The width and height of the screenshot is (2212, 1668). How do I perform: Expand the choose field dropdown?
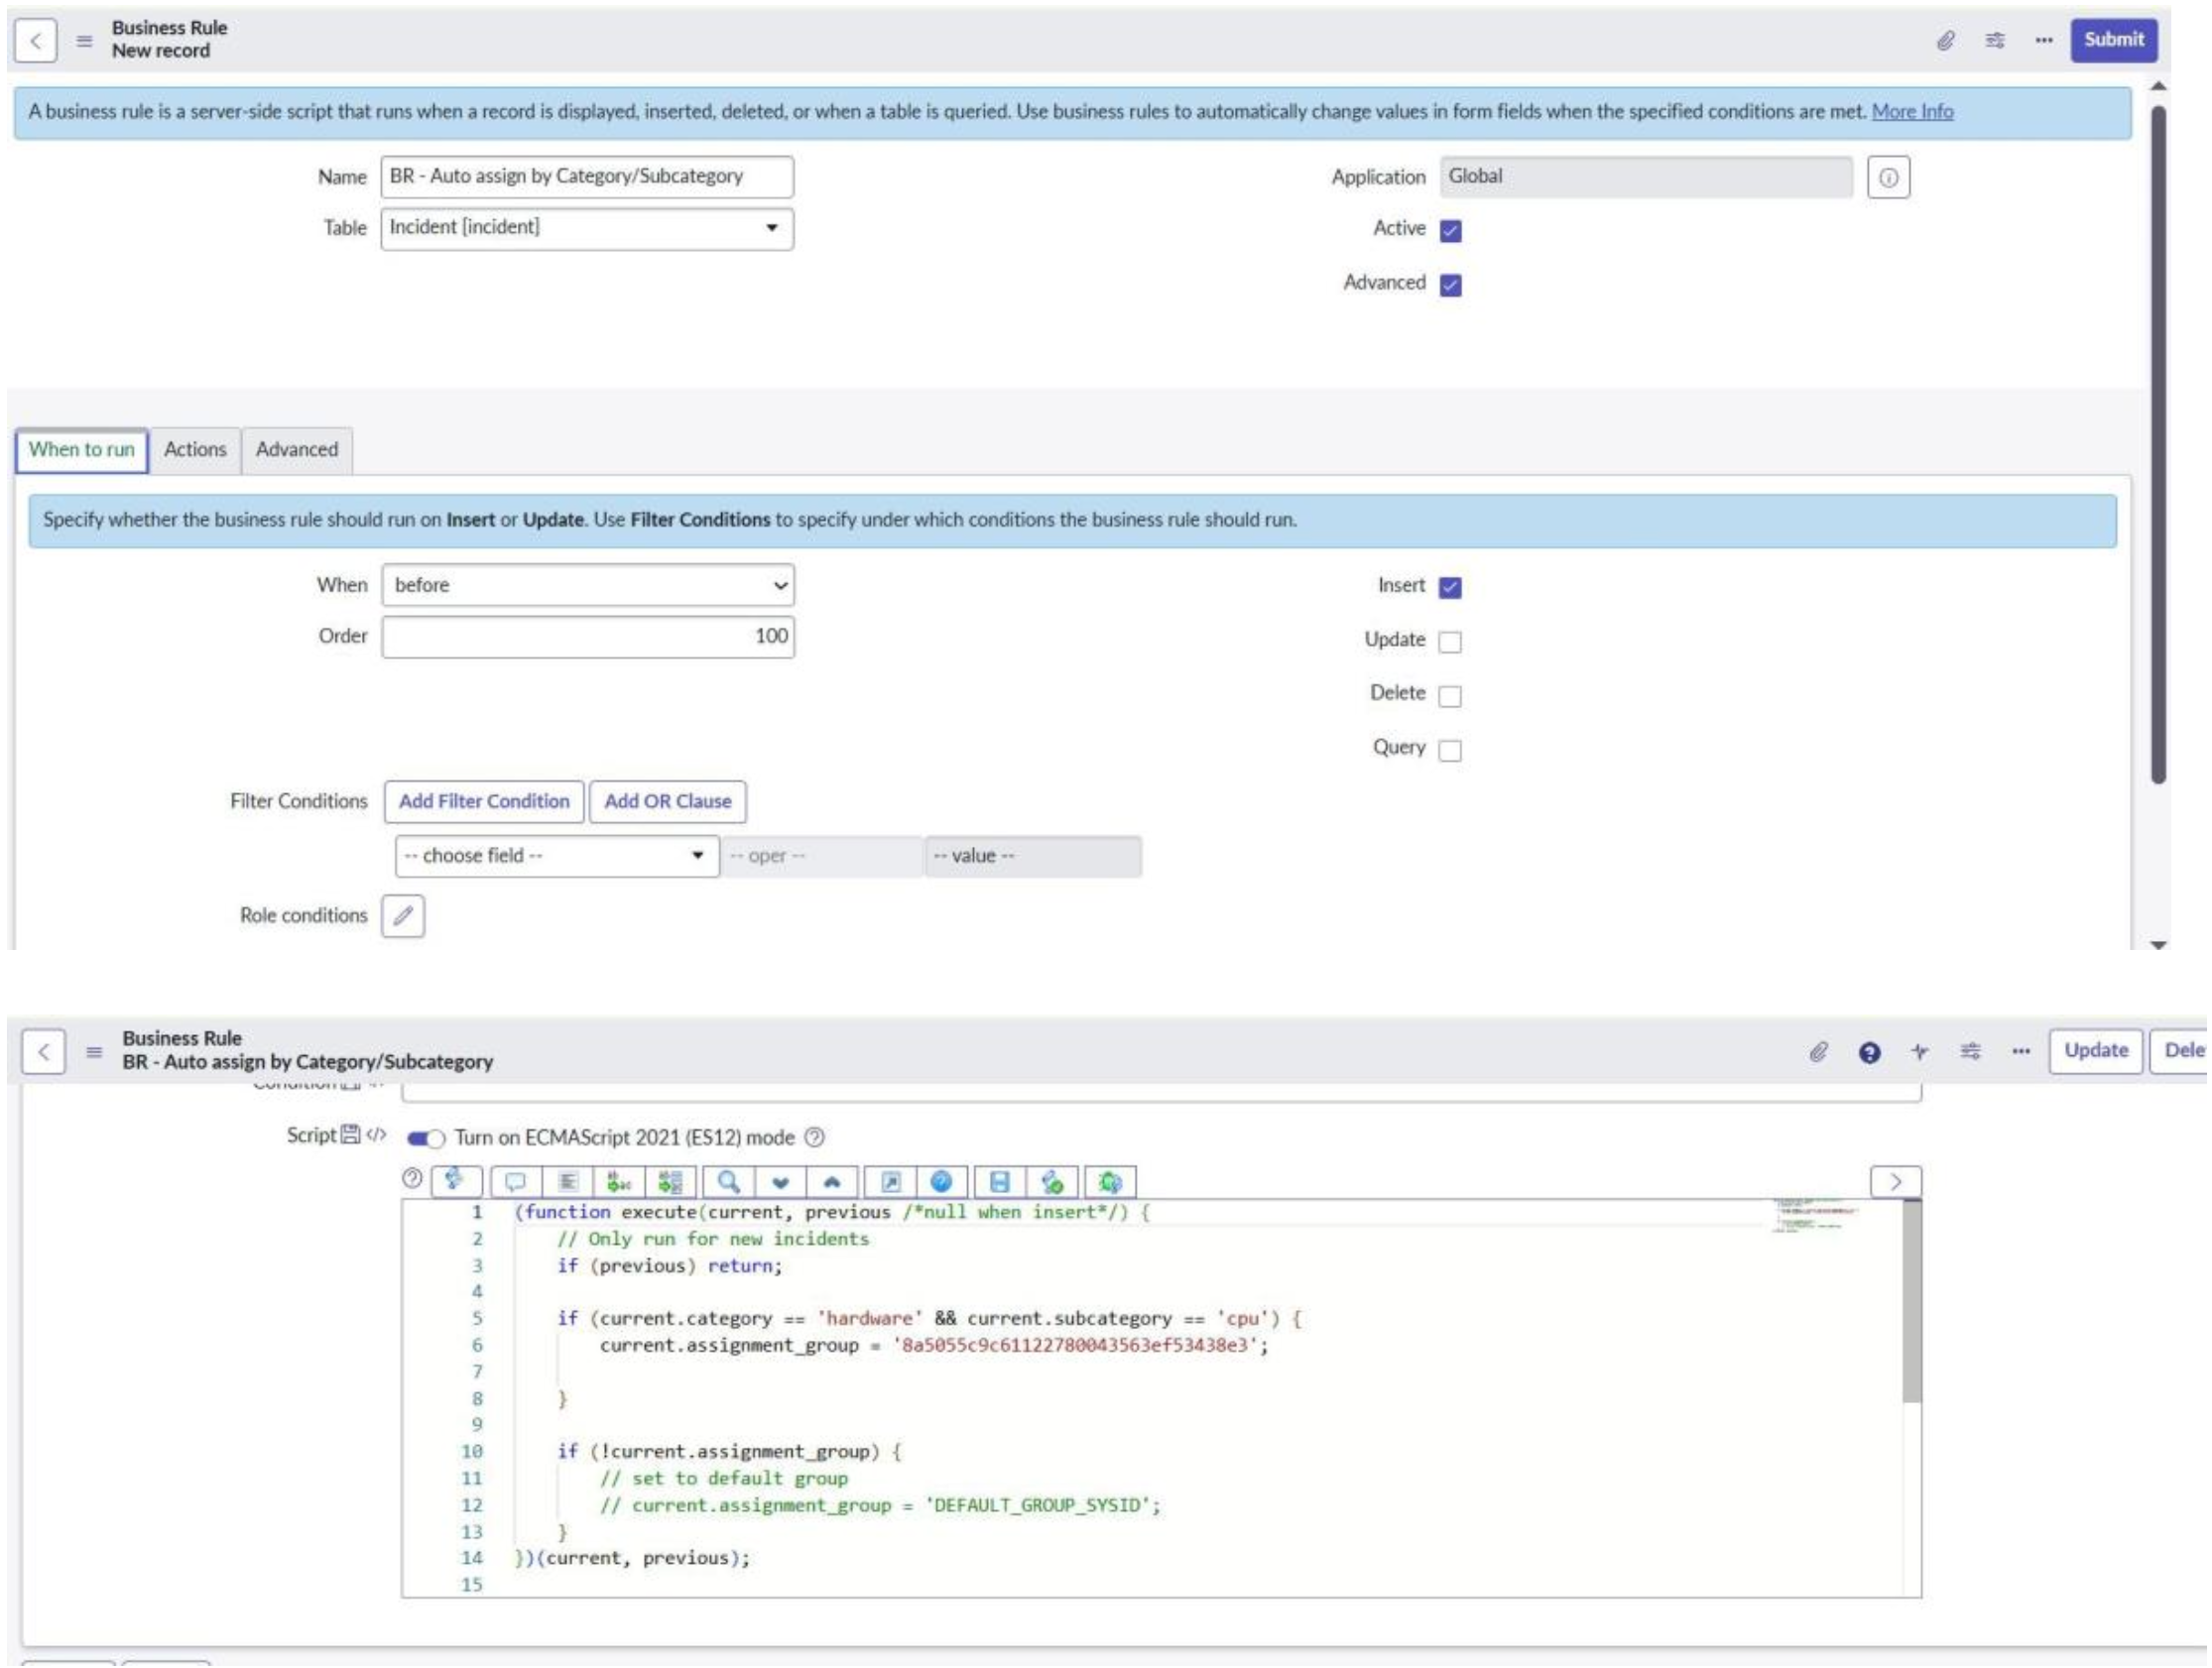(557, 857)
